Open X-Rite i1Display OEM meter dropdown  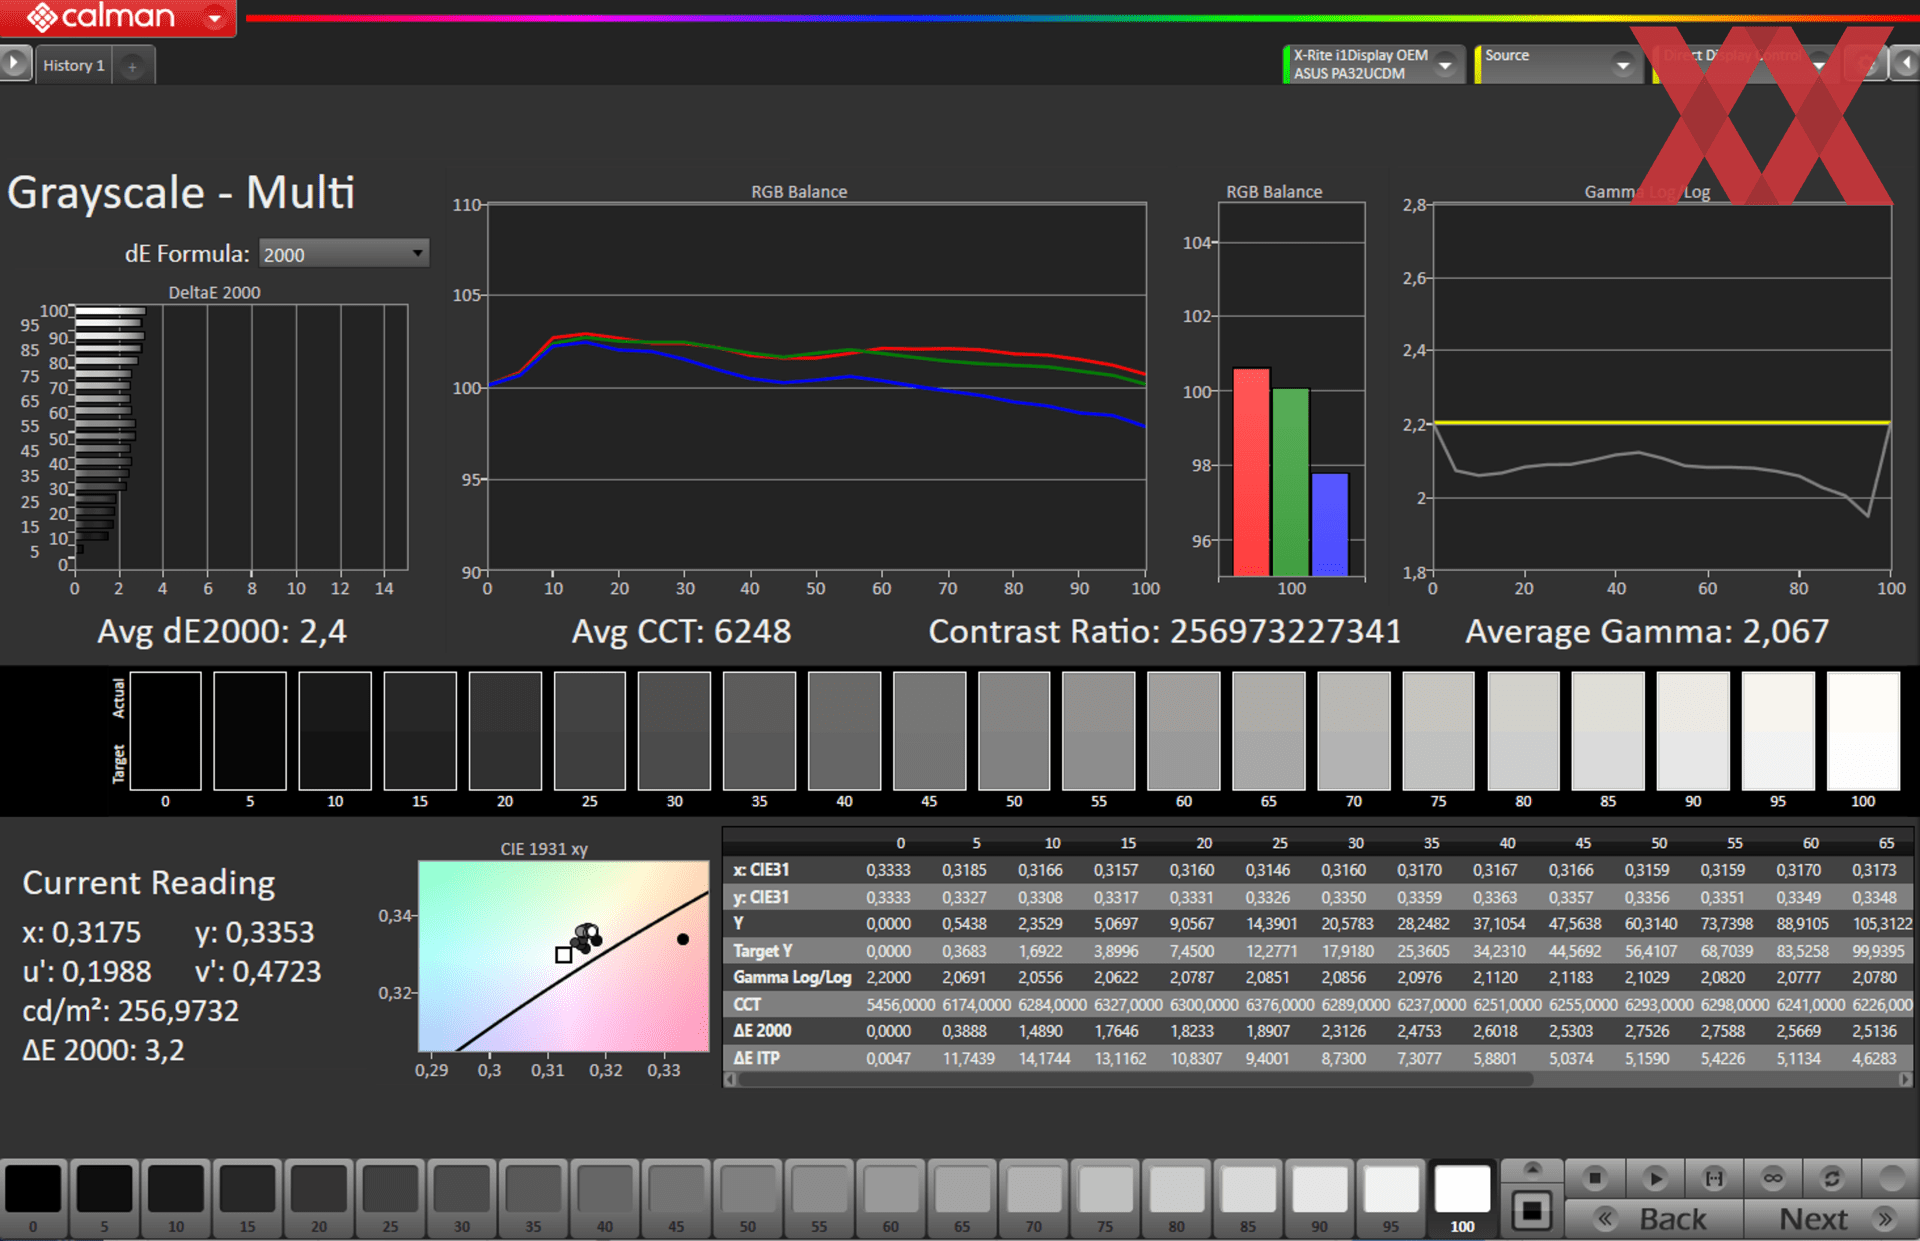(1445, 64)
